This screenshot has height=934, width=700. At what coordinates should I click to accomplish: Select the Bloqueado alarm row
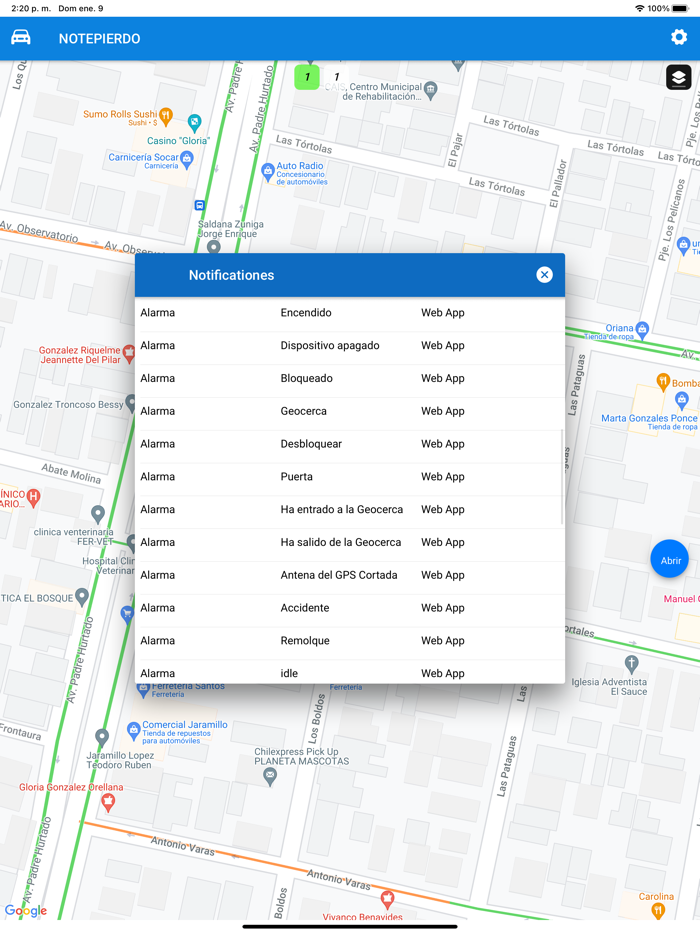pyautogui.click(x=350, y=378)
